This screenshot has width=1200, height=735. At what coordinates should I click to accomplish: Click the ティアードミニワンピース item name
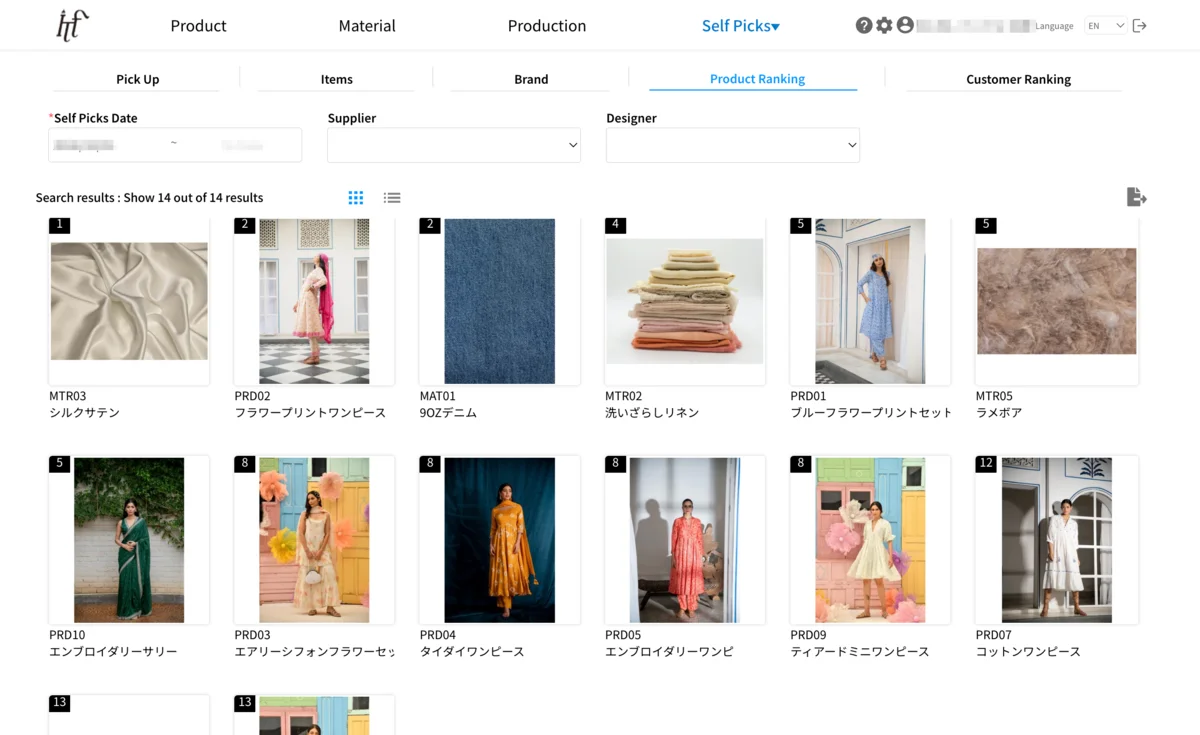click(x=860, y=652)
